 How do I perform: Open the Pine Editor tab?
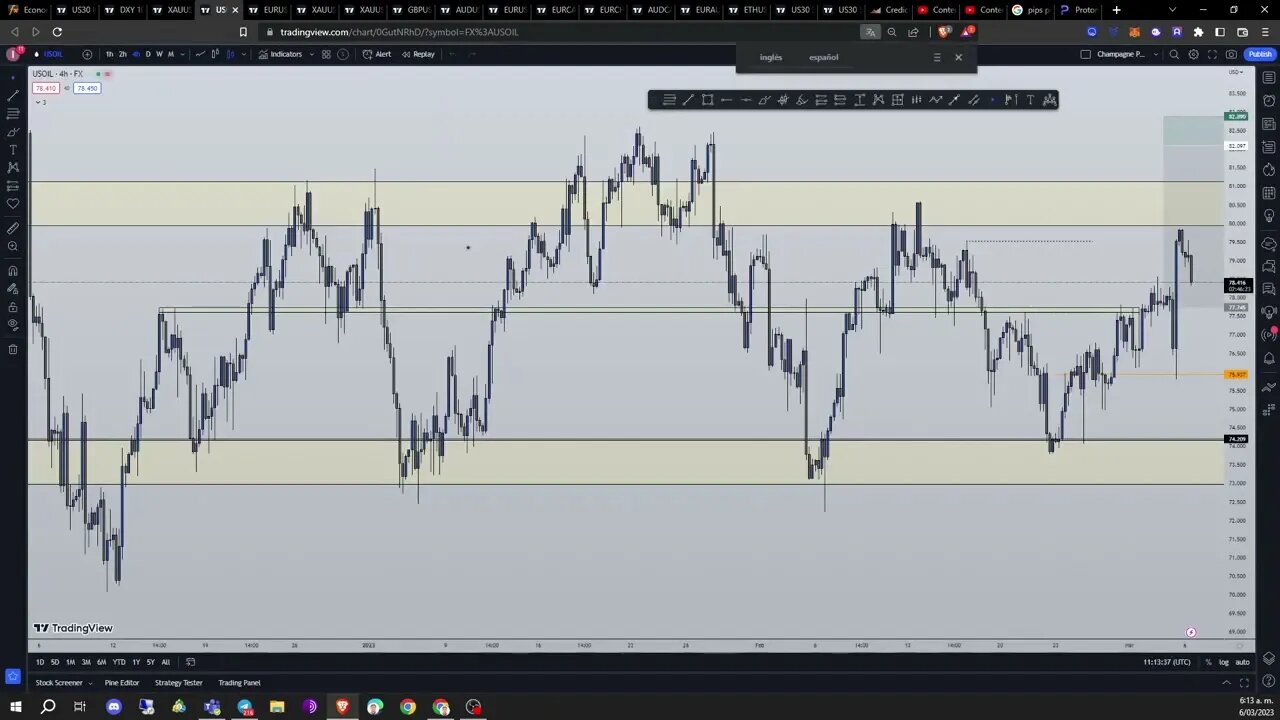click(x=122, y=683)
